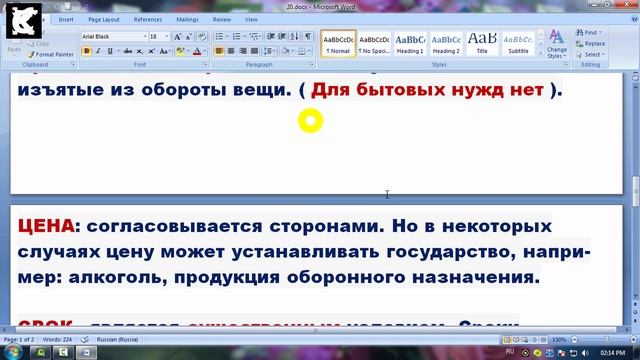Click the Grow Font icon
The image size is (640, 360).
pyautogui.click(x=178, y=37)
